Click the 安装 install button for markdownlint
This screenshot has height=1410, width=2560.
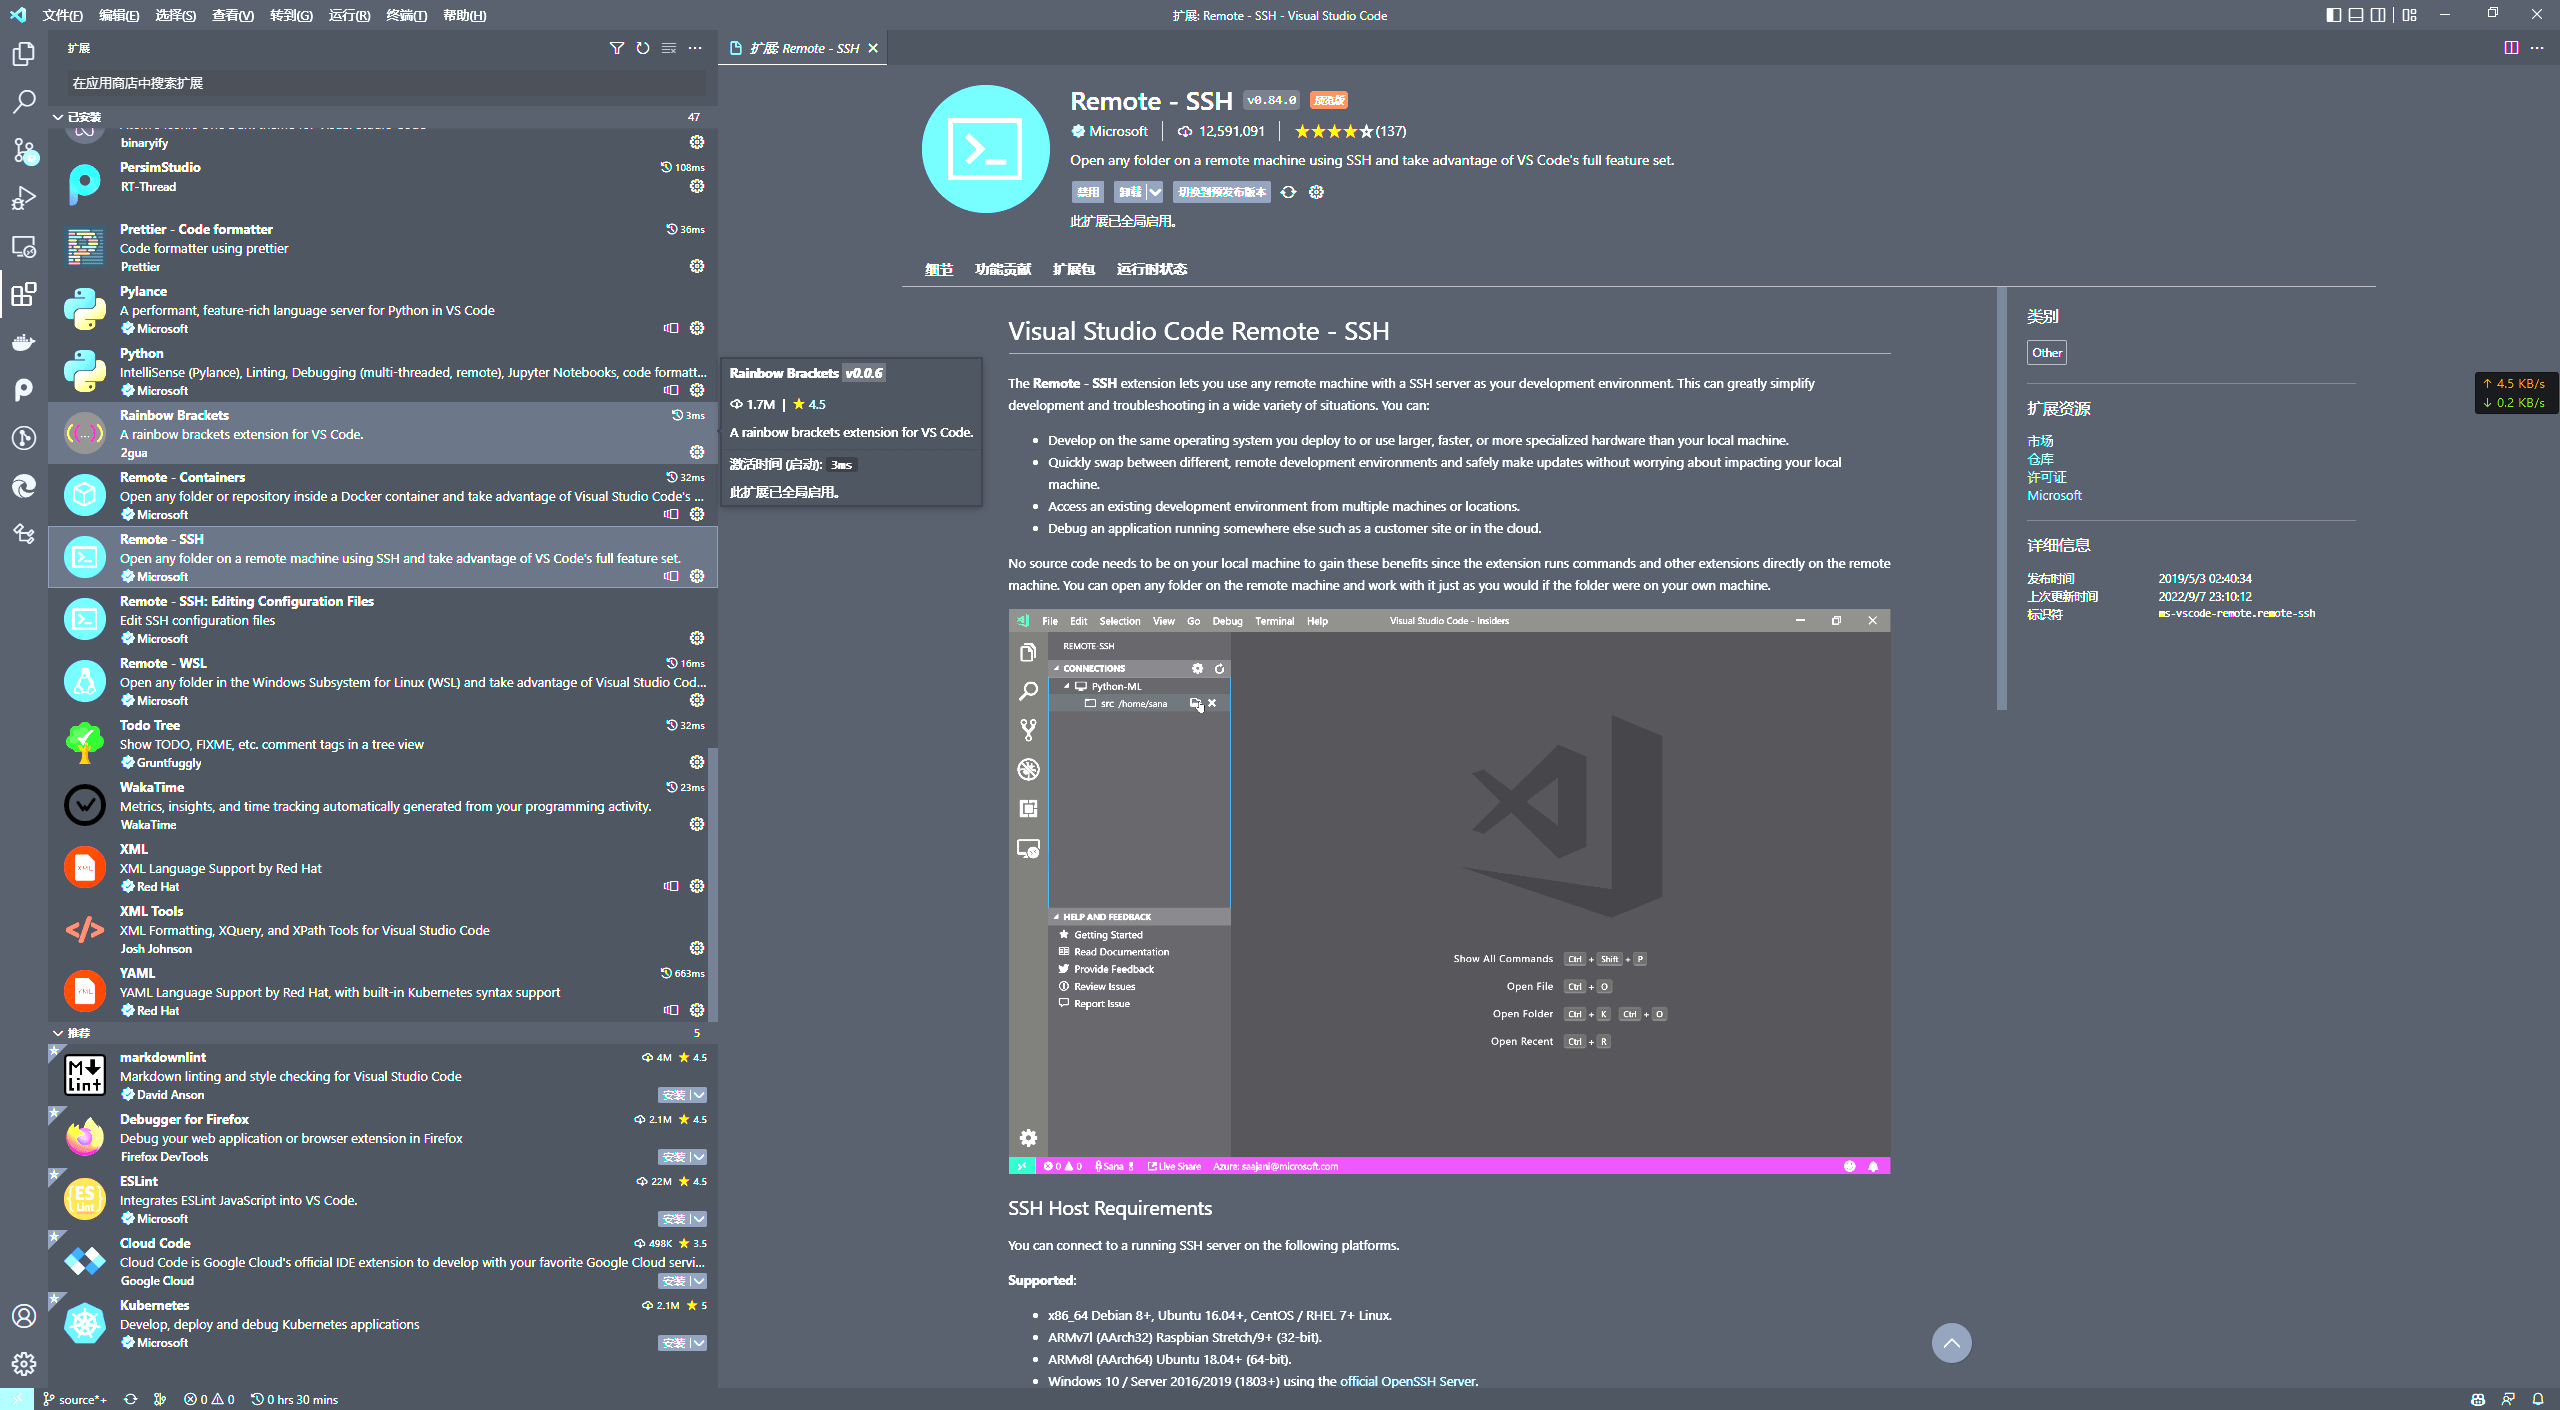pos(674,1095)
